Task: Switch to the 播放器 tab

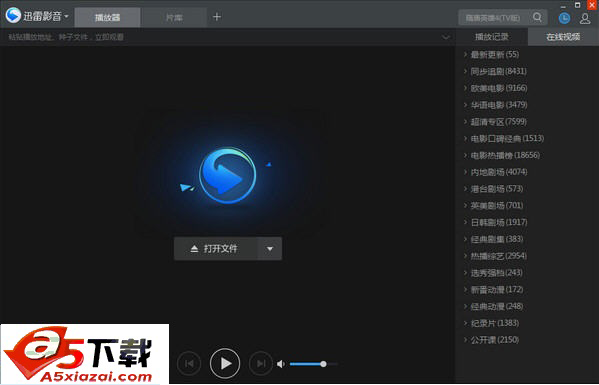Action: click(x=107, y=18)
